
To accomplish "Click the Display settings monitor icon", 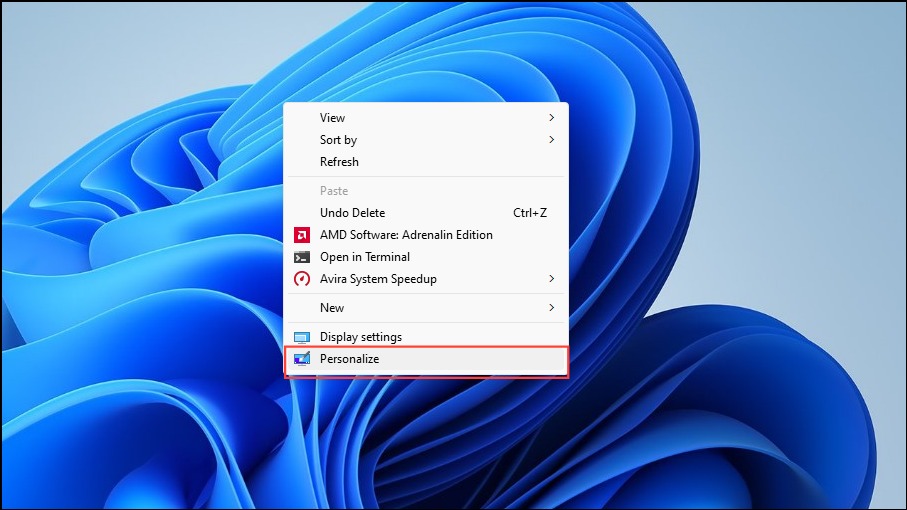I will 301,337.
